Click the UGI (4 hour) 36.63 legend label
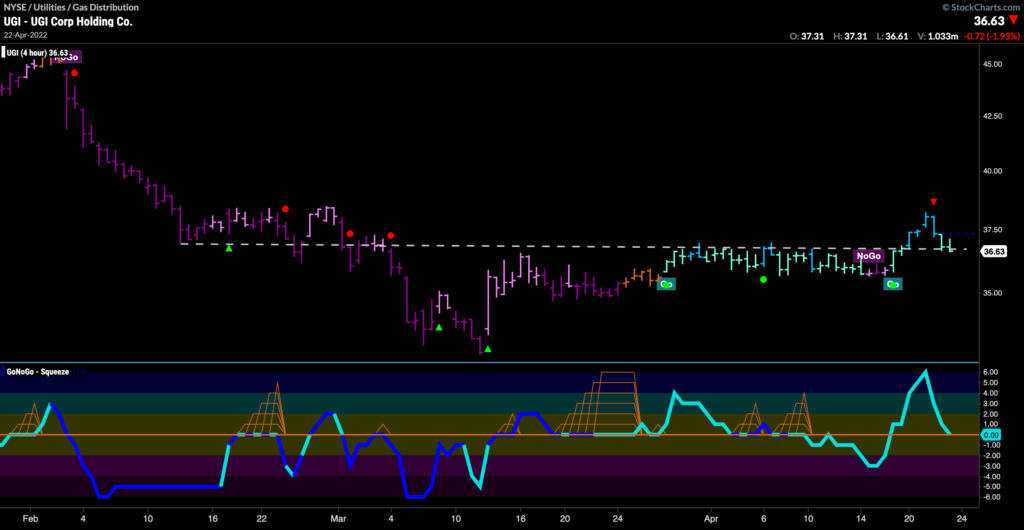 (37, 53)
